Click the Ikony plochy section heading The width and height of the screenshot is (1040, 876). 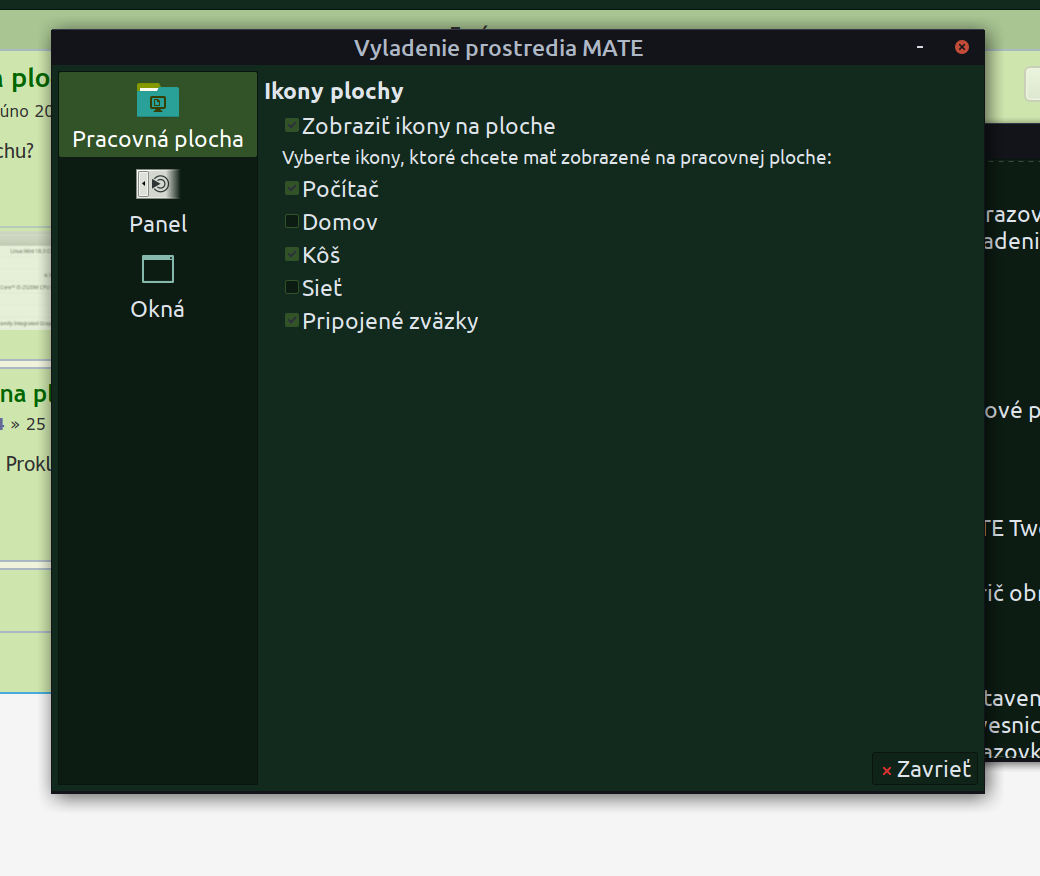pos(334,91)
